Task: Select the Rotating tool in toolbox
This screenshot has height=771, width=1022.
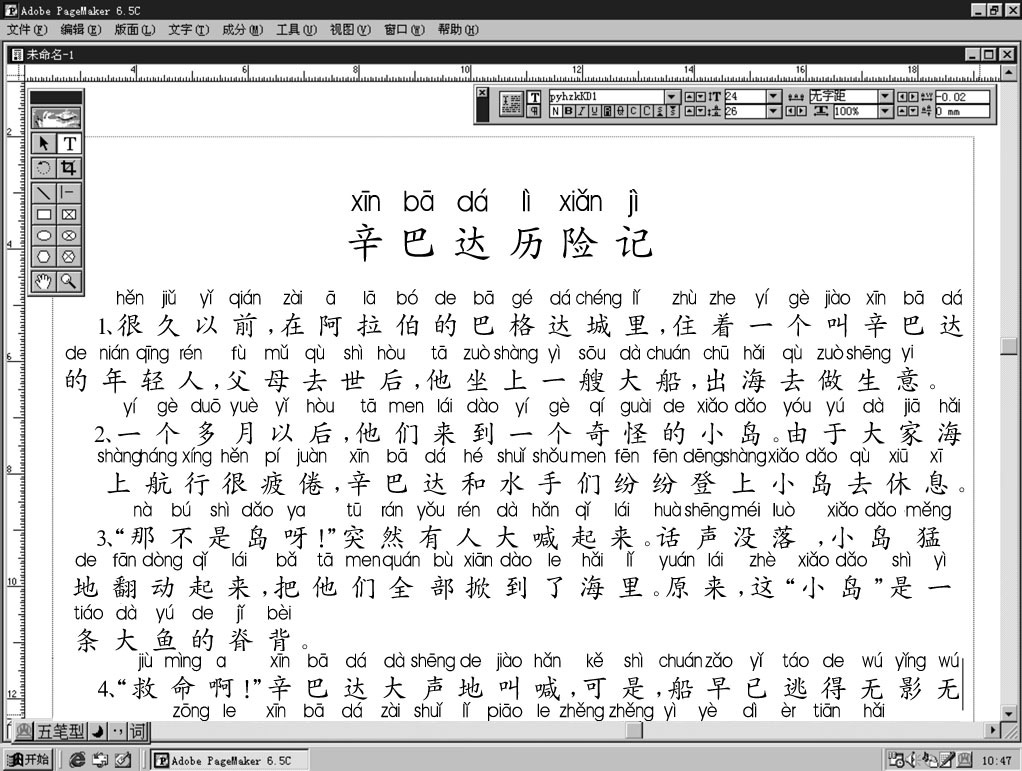Action: point(44,168)
